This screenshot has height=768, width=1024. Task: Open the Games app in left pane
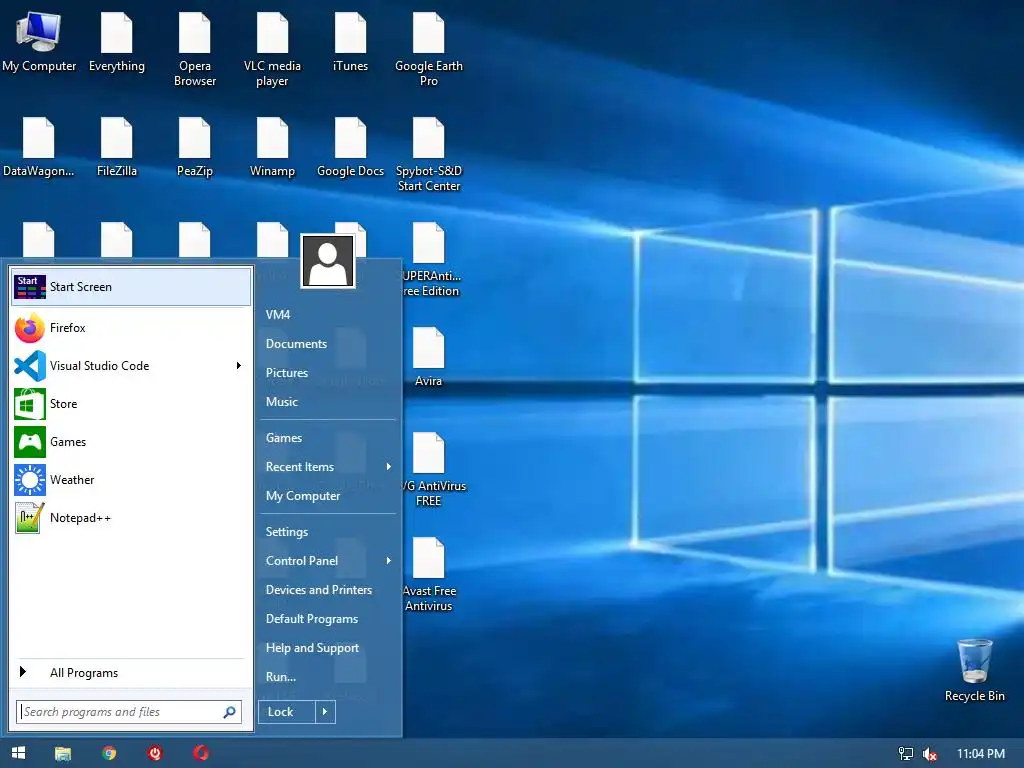tap(131, 441)
